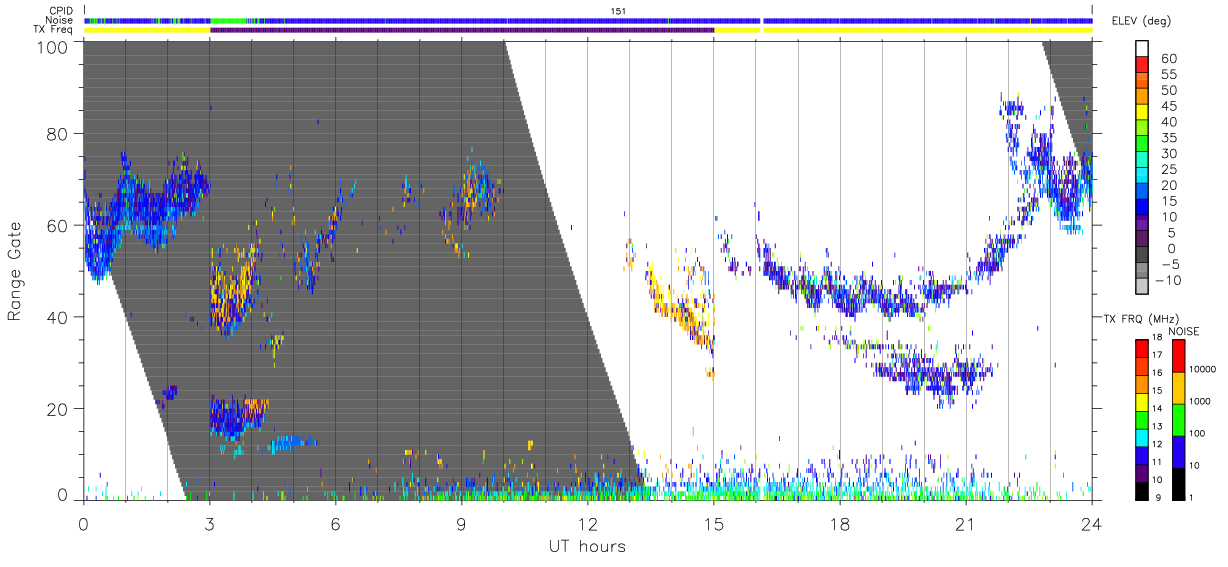Click NOISE legend label "1000"
Image resolution: width=1228 pixels, height=567 pixels.
click(1201, 401)
